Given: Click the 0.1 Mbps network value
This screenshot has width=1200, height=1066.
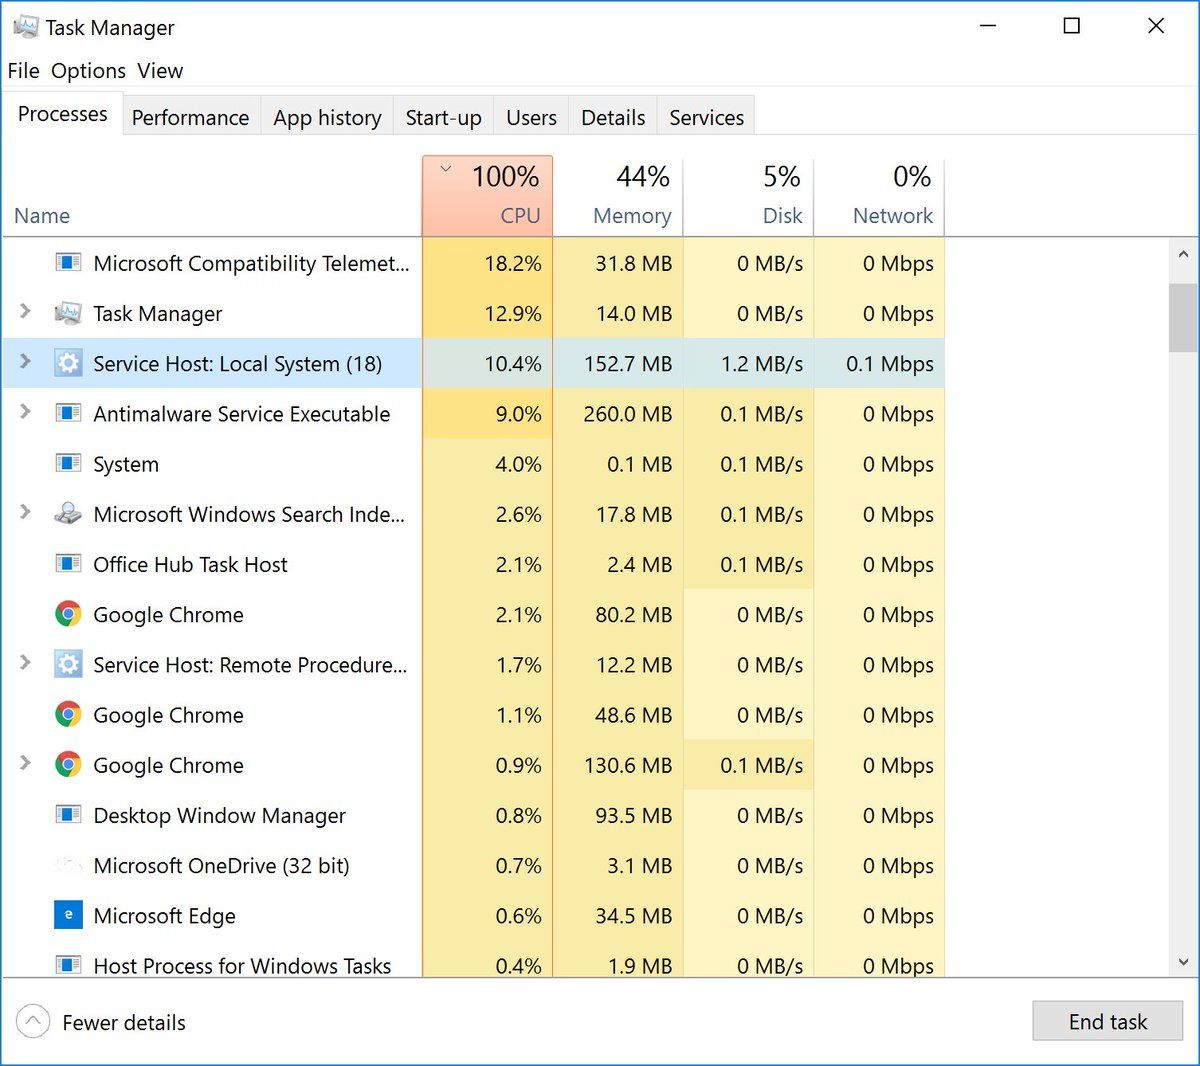Looking at the screenshot, I should (x=890, y=363).
